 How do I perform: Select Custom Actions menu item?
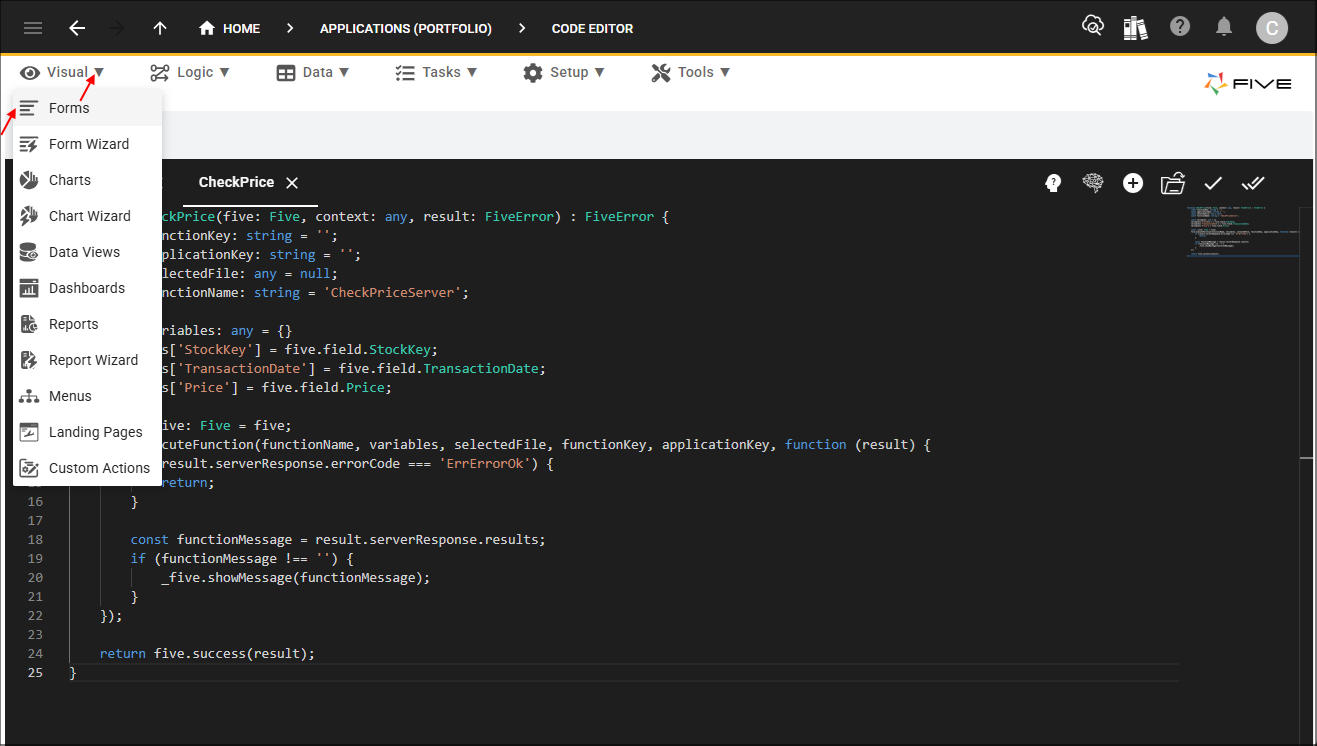pos(87,468)
